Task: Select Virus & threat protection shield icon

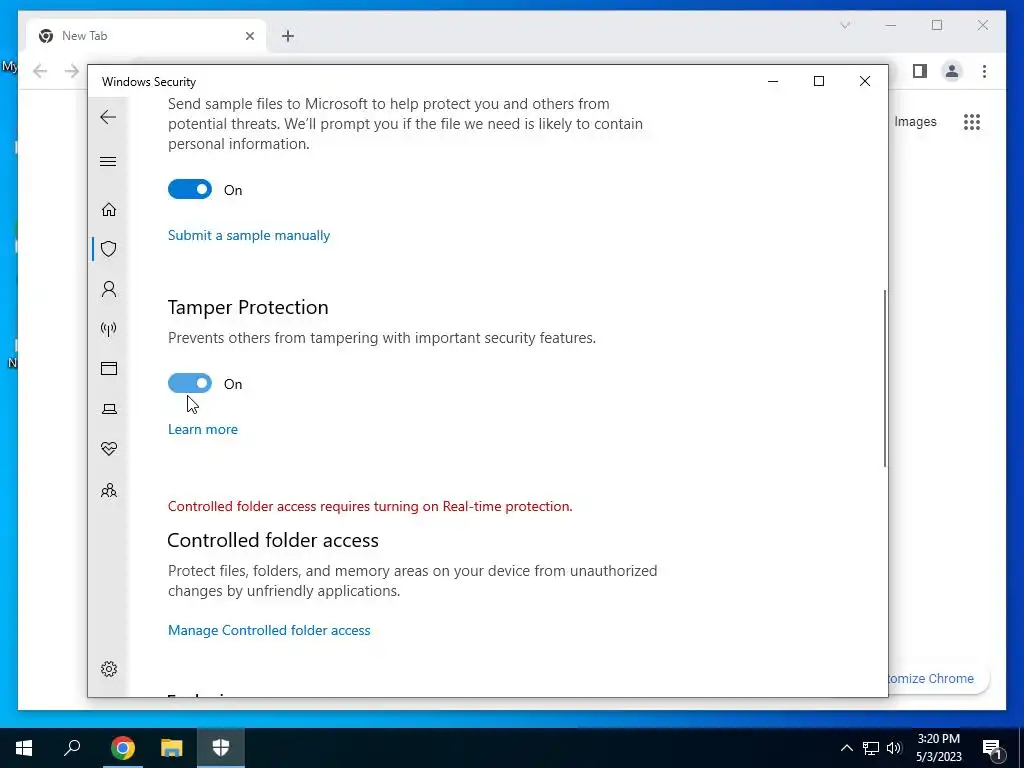Action: click(109, 249)
